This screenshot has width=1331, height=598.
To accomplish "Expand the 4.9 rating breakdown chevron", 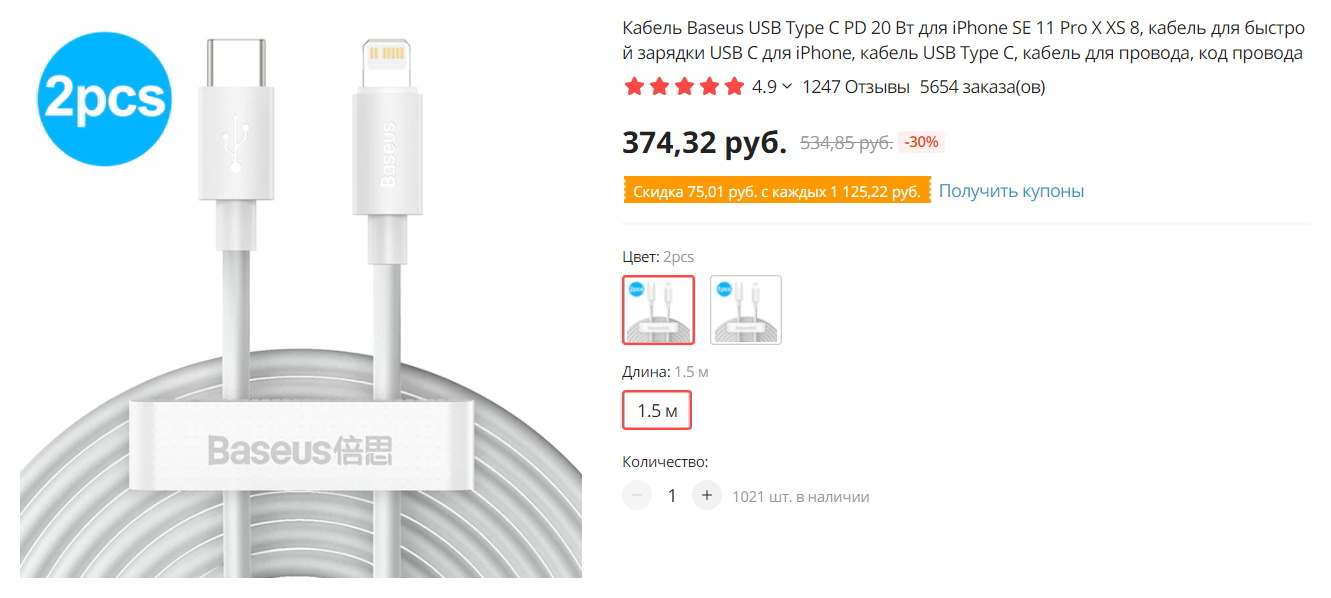I will click(x=787, y=87).
